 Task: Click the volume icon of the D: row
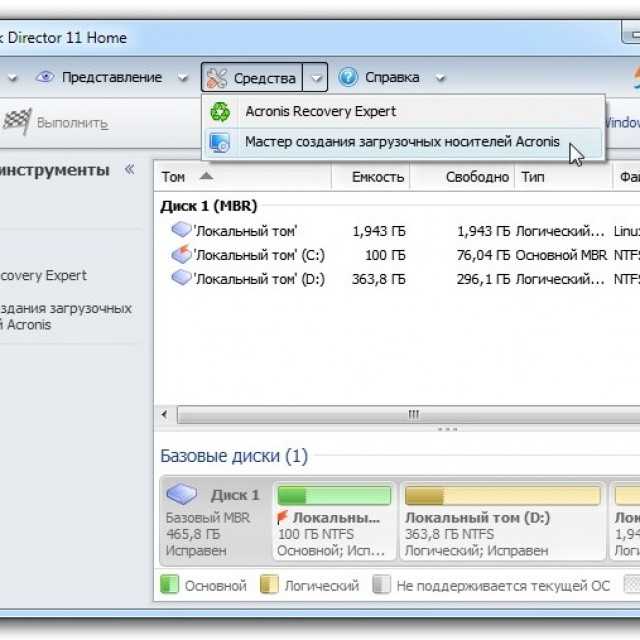point(181,278)
